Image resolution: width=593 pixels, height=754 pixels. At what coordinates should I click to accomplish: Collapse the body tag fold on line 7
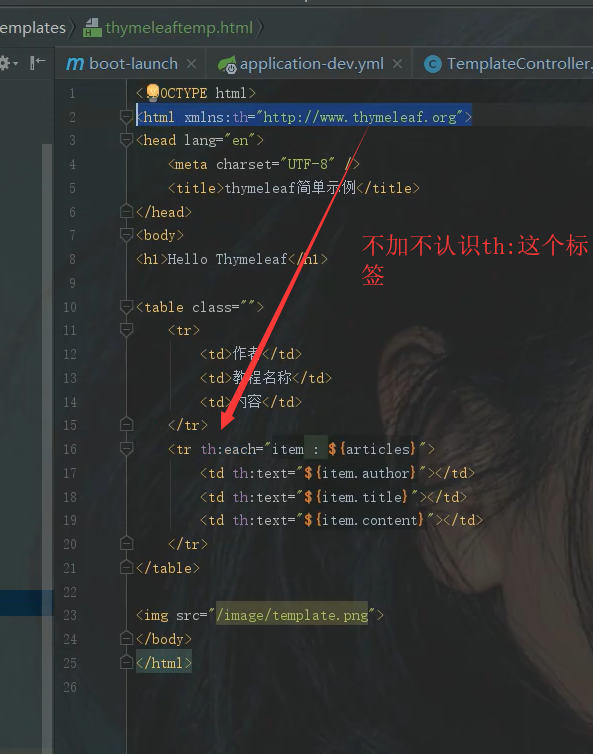point(126,235)
